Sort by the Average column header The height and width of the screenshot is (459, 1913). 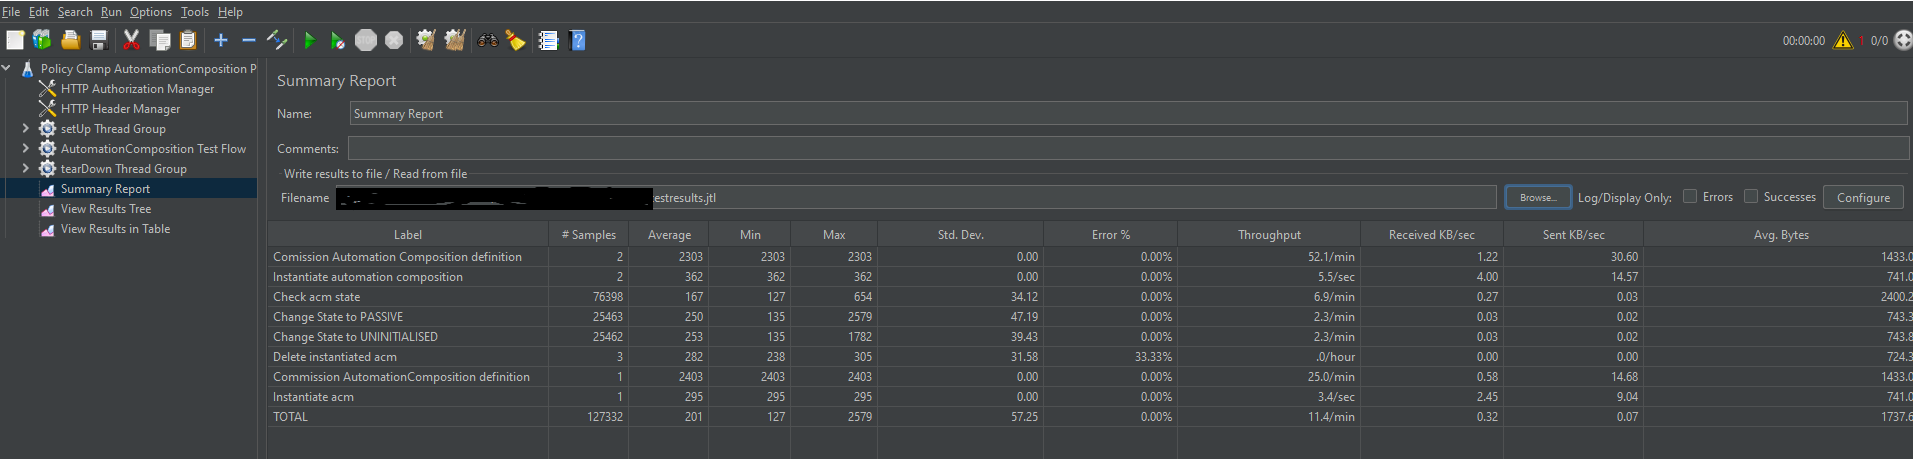[x=669, y=235]
